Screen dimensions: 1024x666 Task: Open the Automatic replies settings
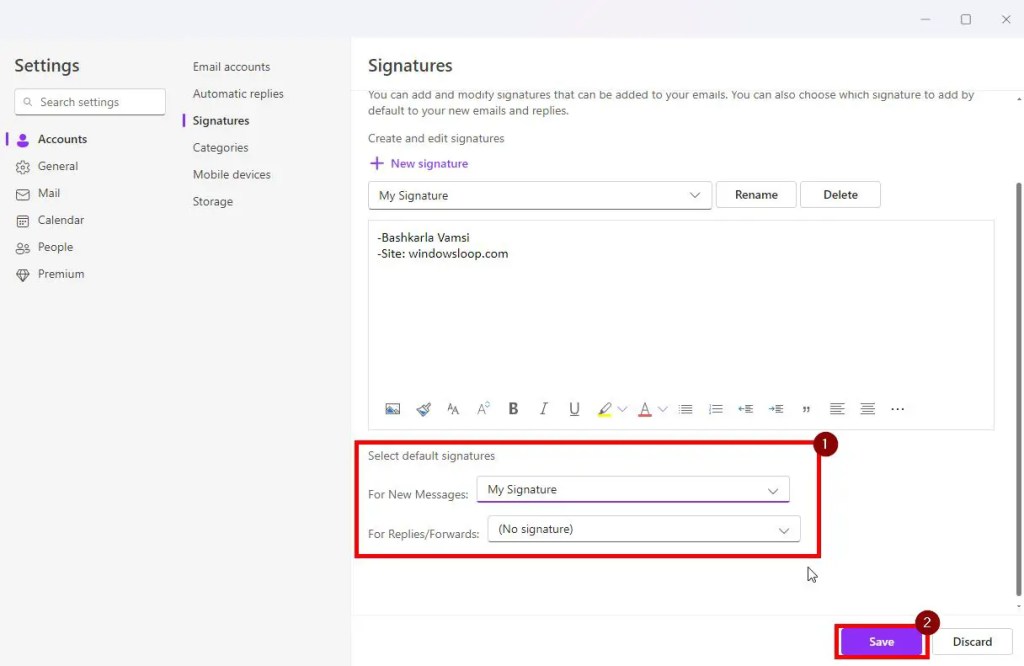[238, 93]
